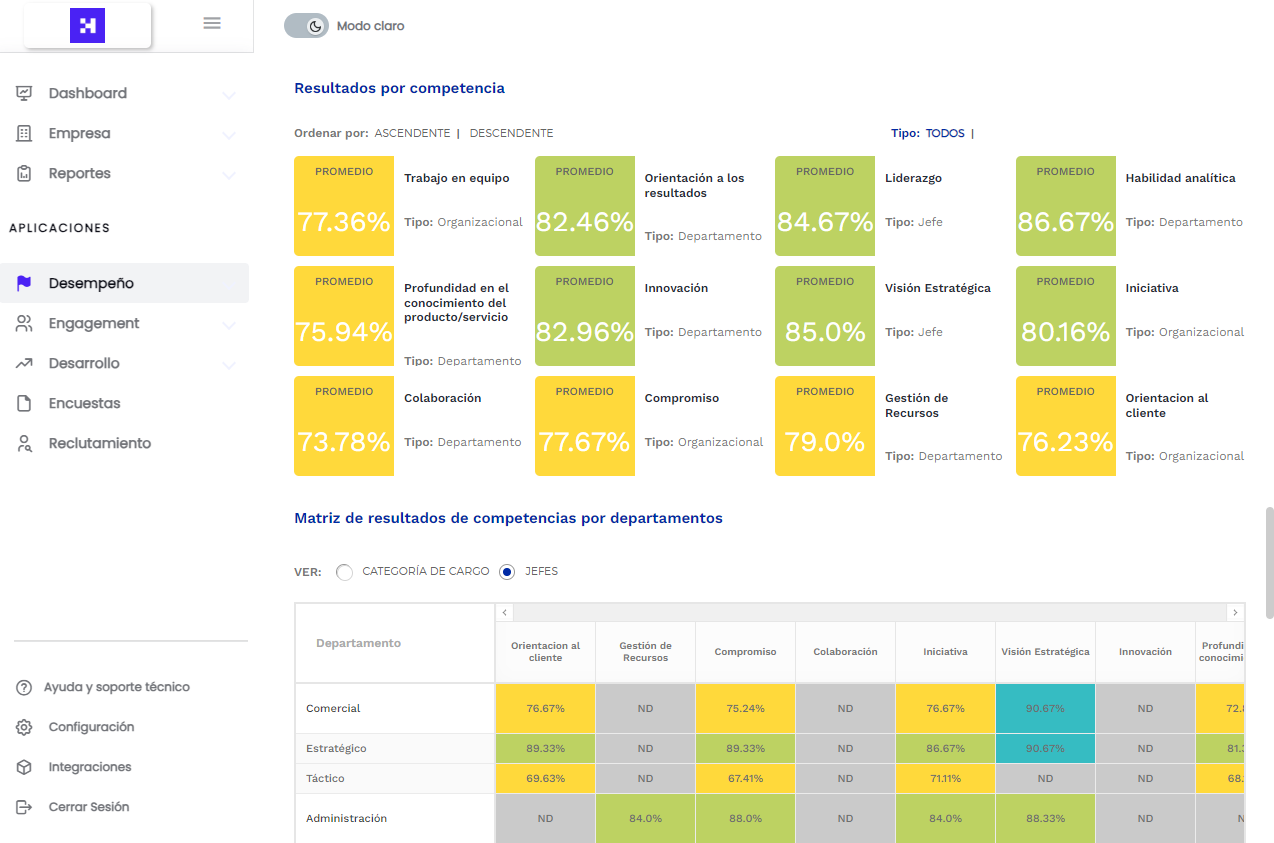Click the right arrow on the matrix scrollbar
This screenshot has height=843, width=1274.
pos(1235,611)
